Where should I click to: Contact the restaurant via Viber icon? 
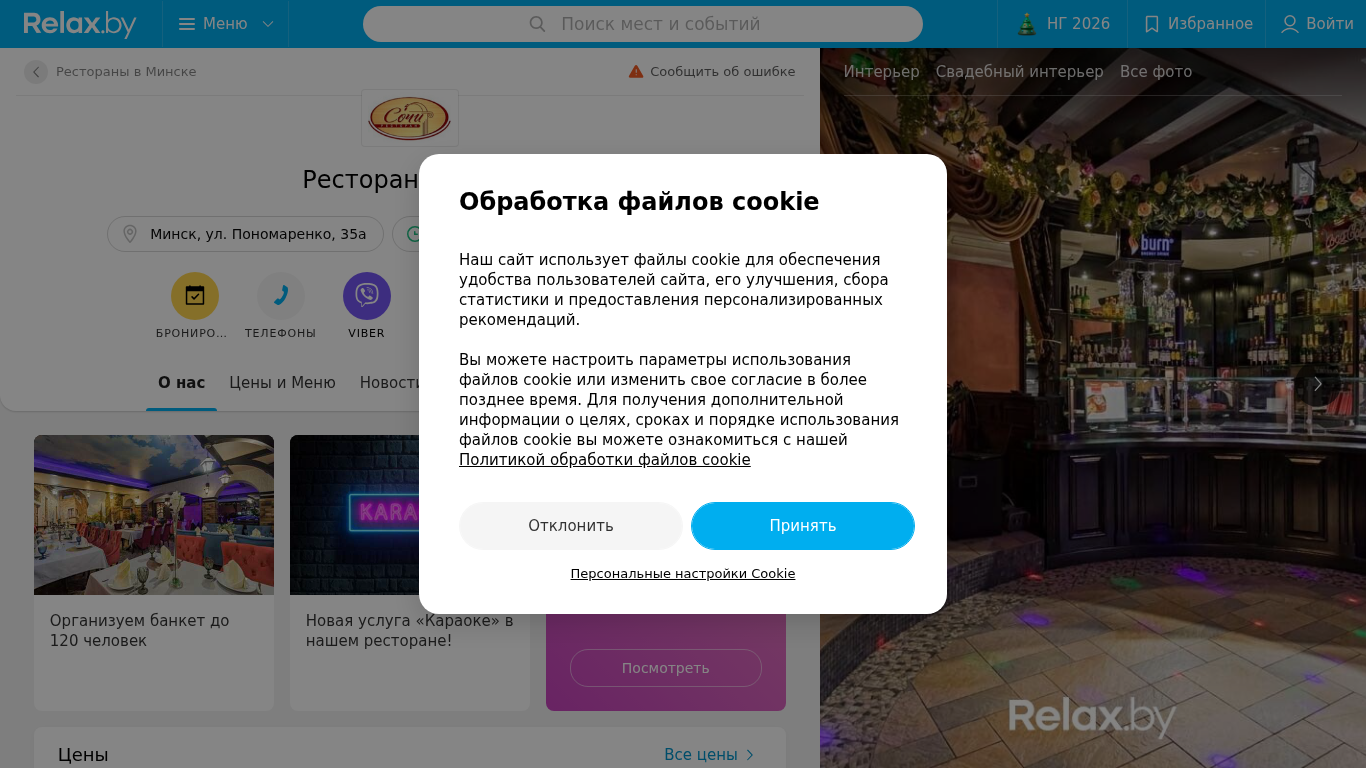[x=367, y=296]
